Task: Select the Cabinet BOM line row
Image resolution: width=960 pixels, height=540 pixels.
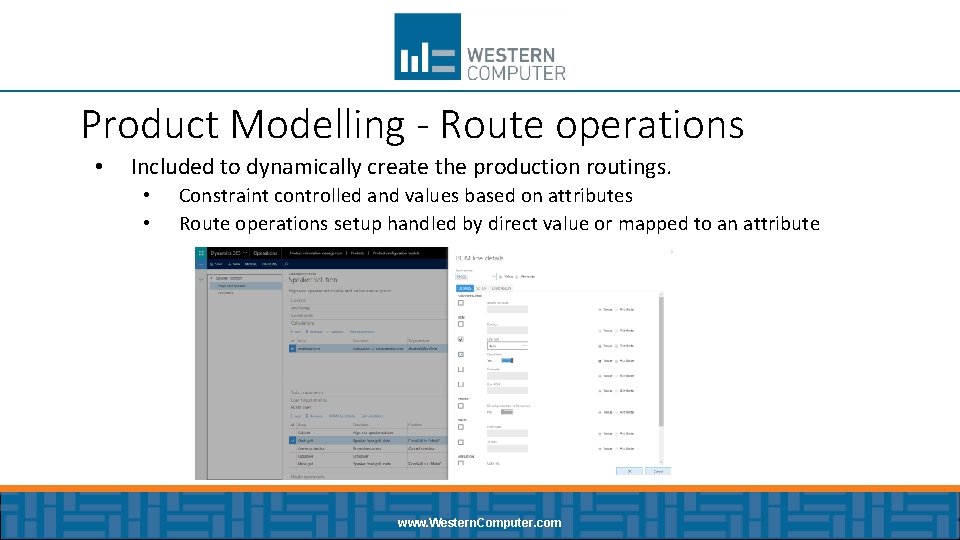Action: [x=368, y=432]
